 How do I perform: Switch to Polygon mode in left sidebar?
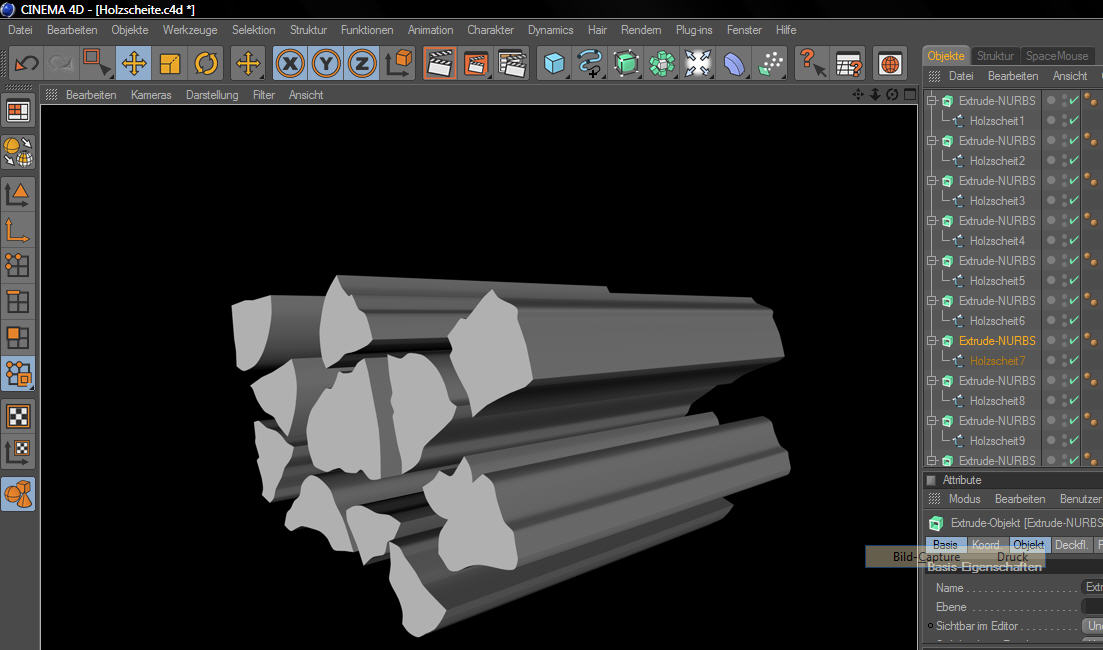[x=18, y=339]
